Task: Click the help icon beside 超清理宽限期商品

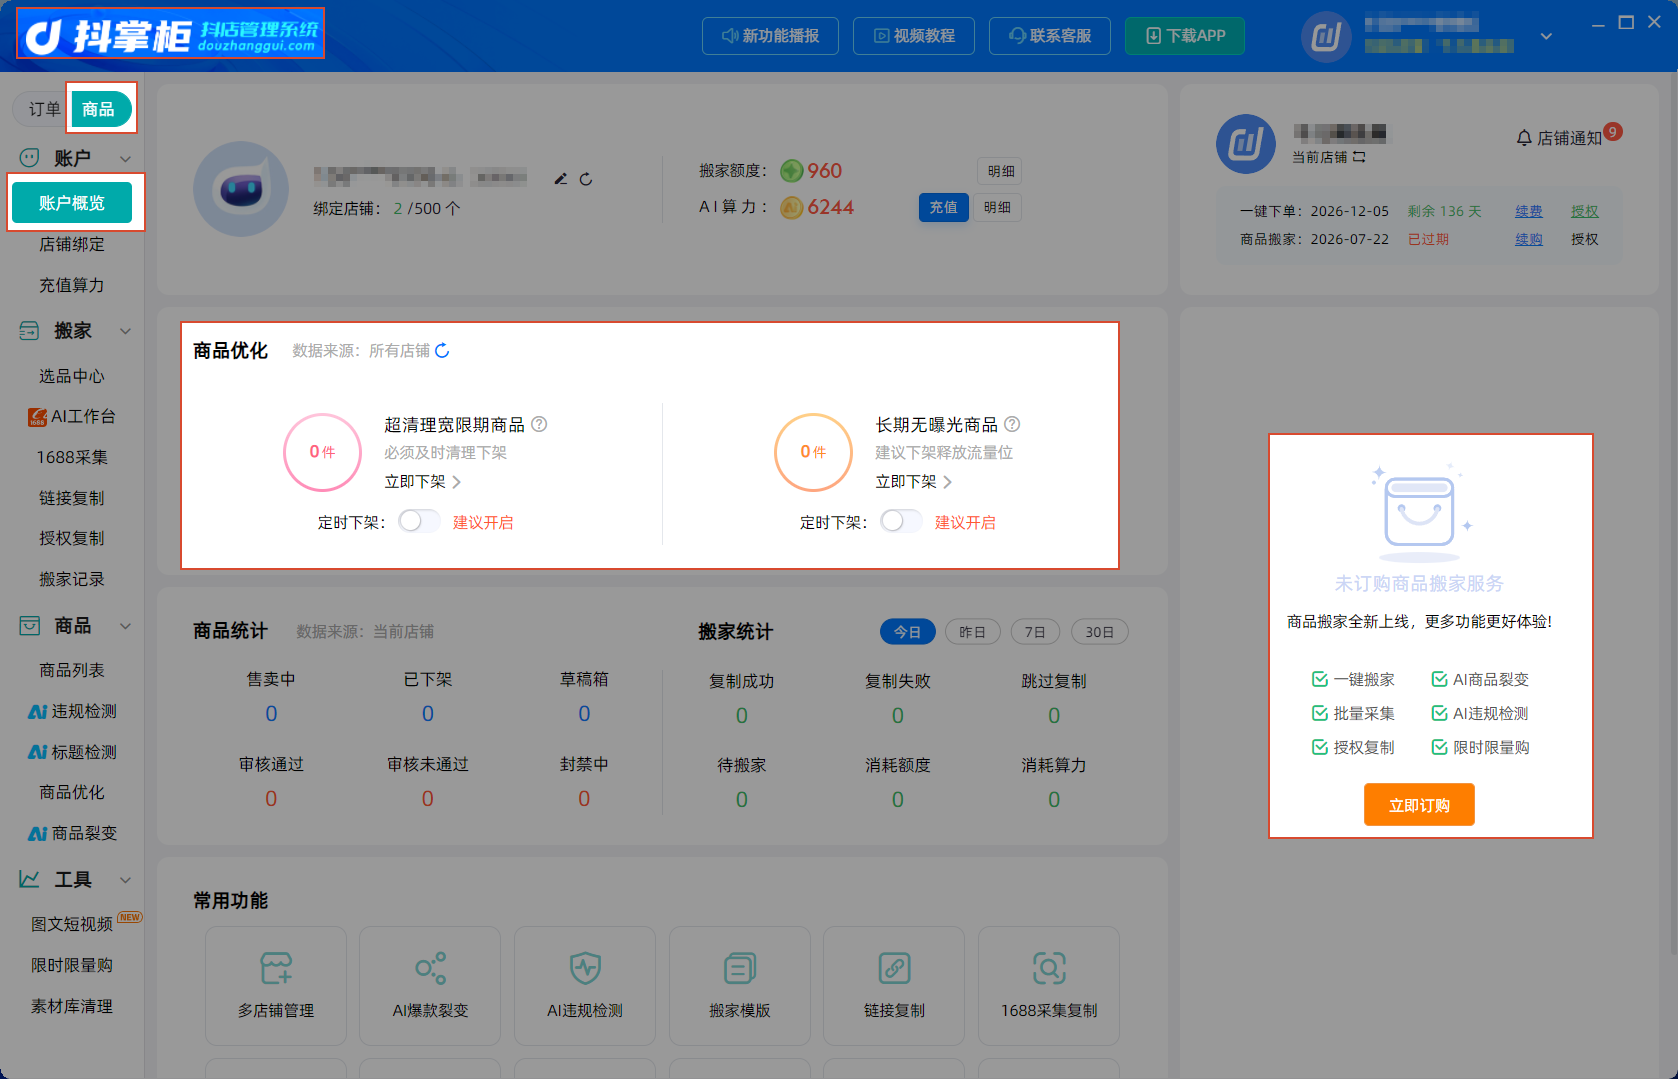Action: [x=539, y=424]
